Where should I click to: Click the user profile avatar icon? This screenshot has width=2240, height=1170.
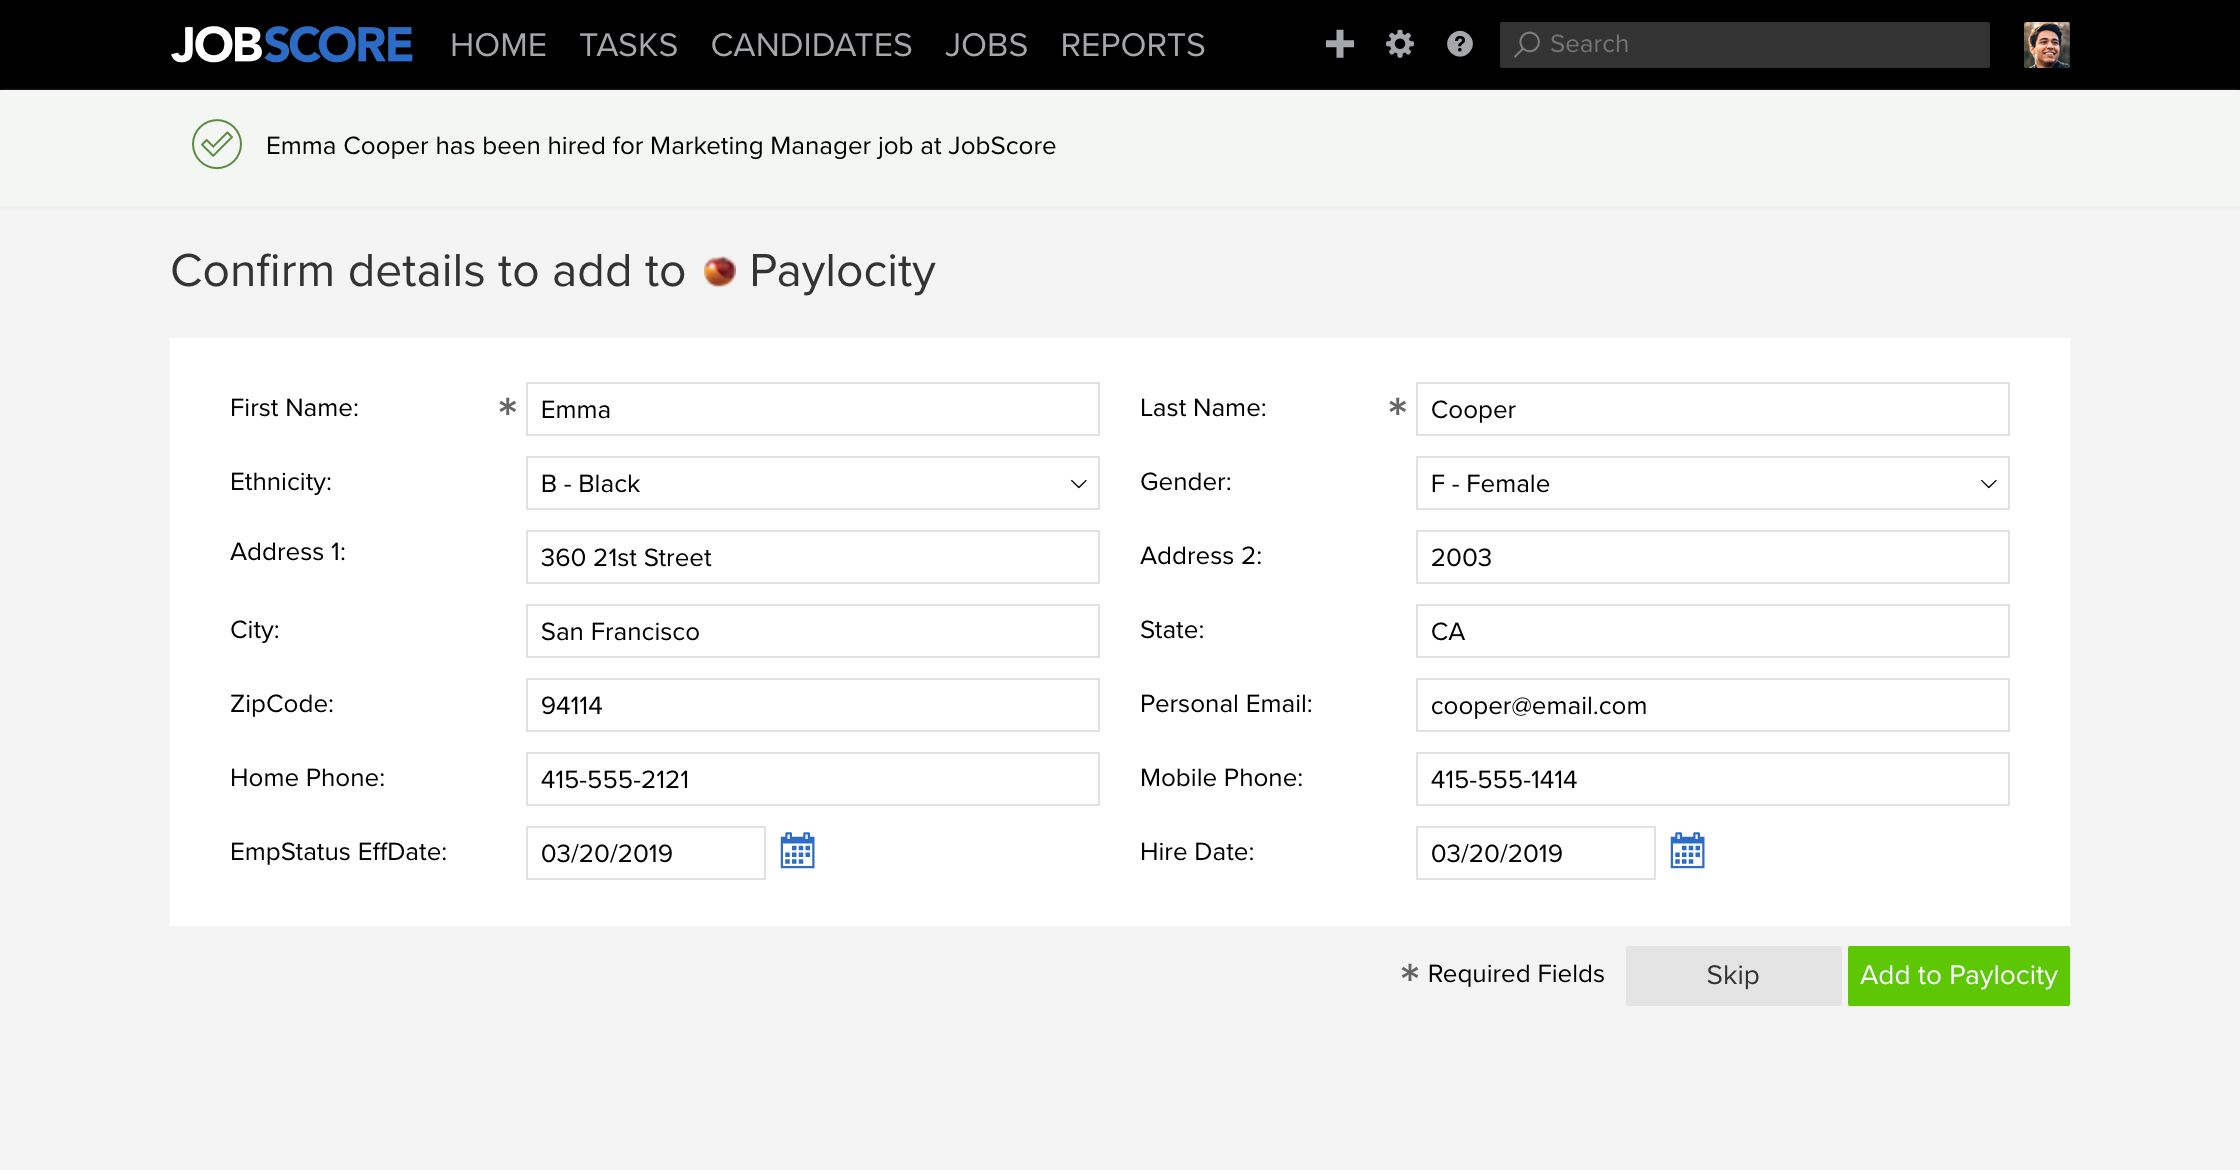2046,43
